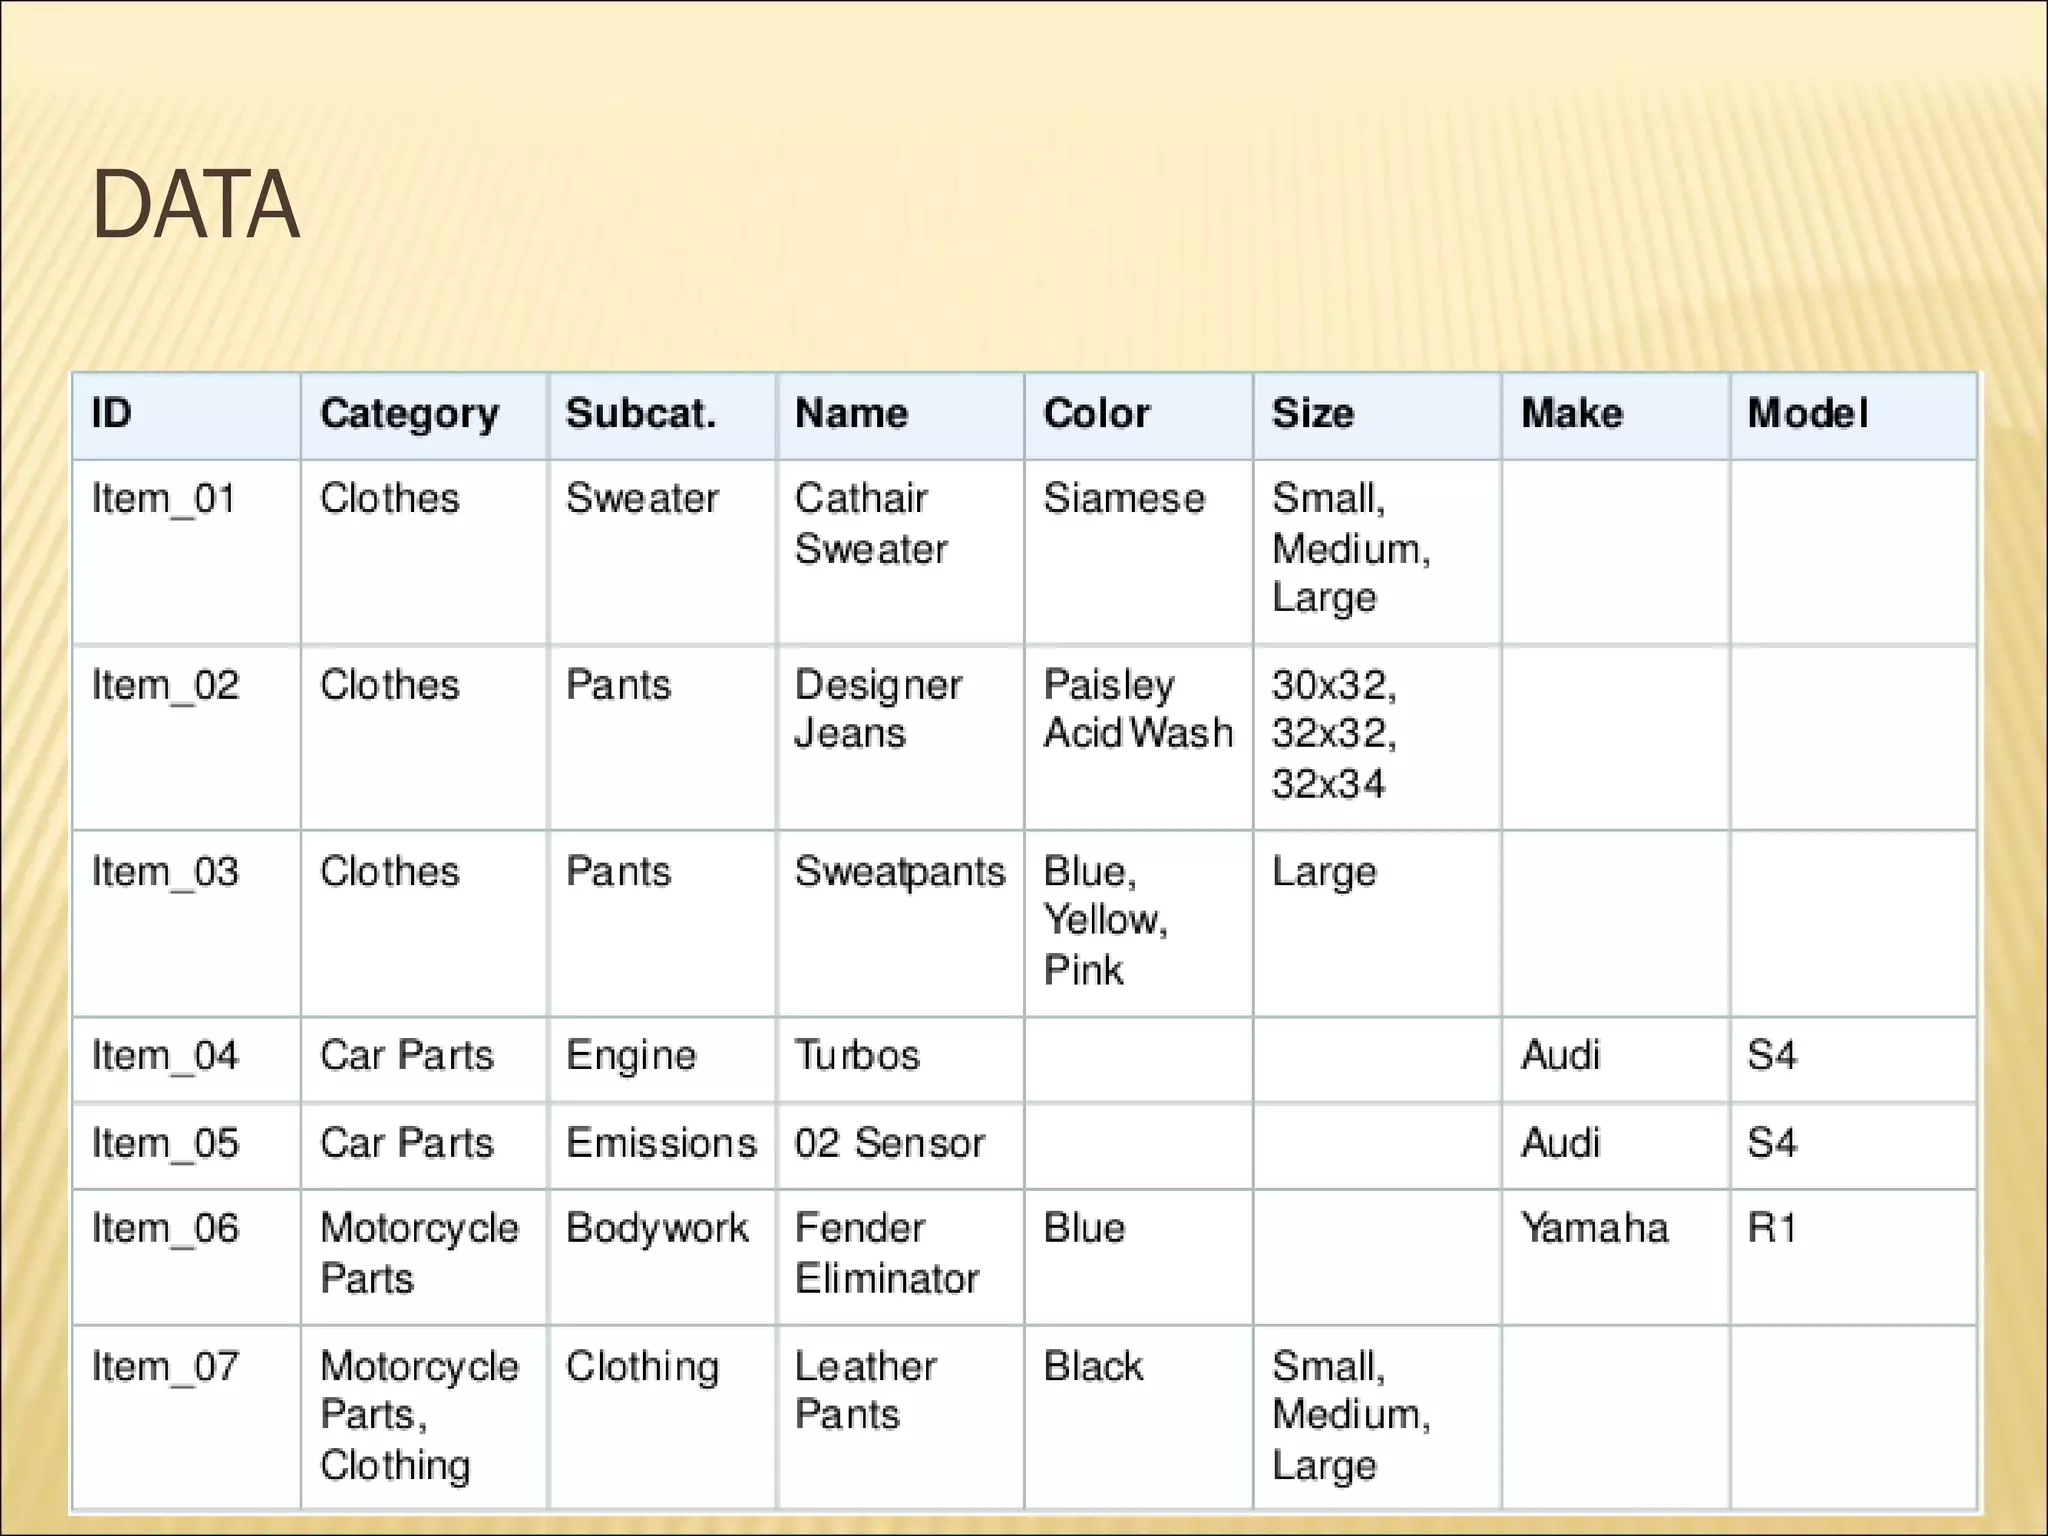Select the Subcat. column header
Screen dimensions: 2048x1536
click(x=641, y=414)
